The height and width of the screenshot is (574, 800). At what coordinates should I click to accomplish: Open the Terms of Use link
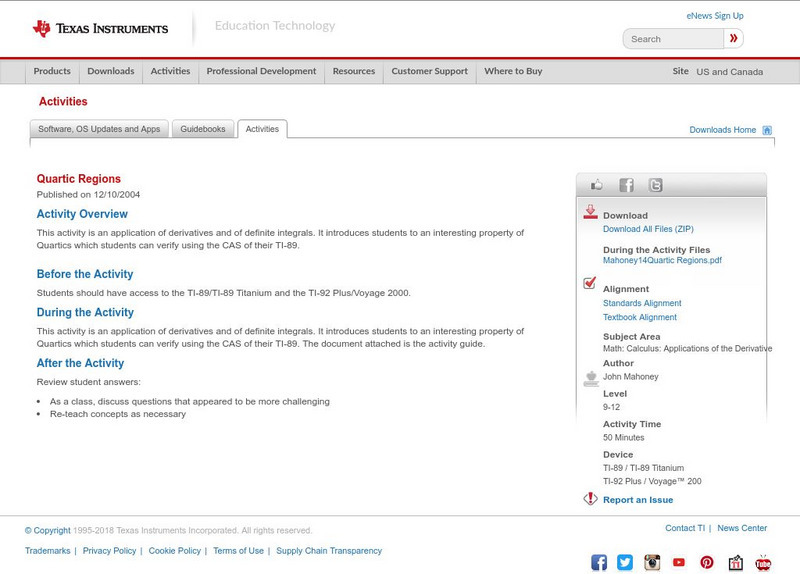coord(238,551)
